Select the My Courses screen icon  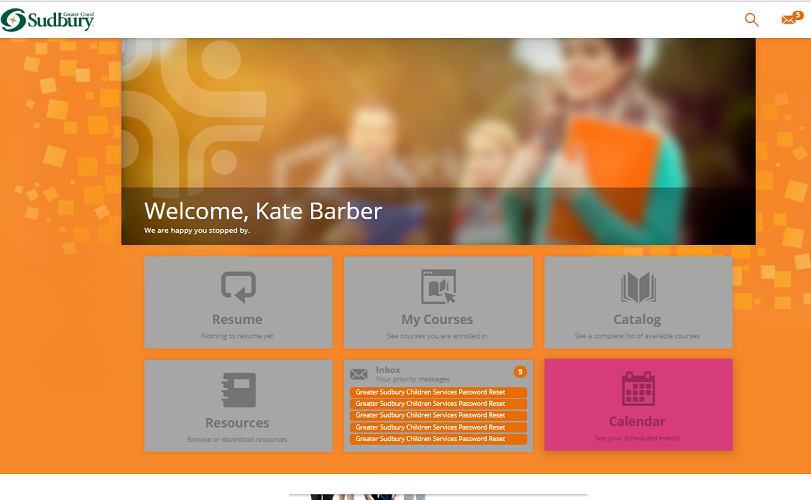click(438, 287)
